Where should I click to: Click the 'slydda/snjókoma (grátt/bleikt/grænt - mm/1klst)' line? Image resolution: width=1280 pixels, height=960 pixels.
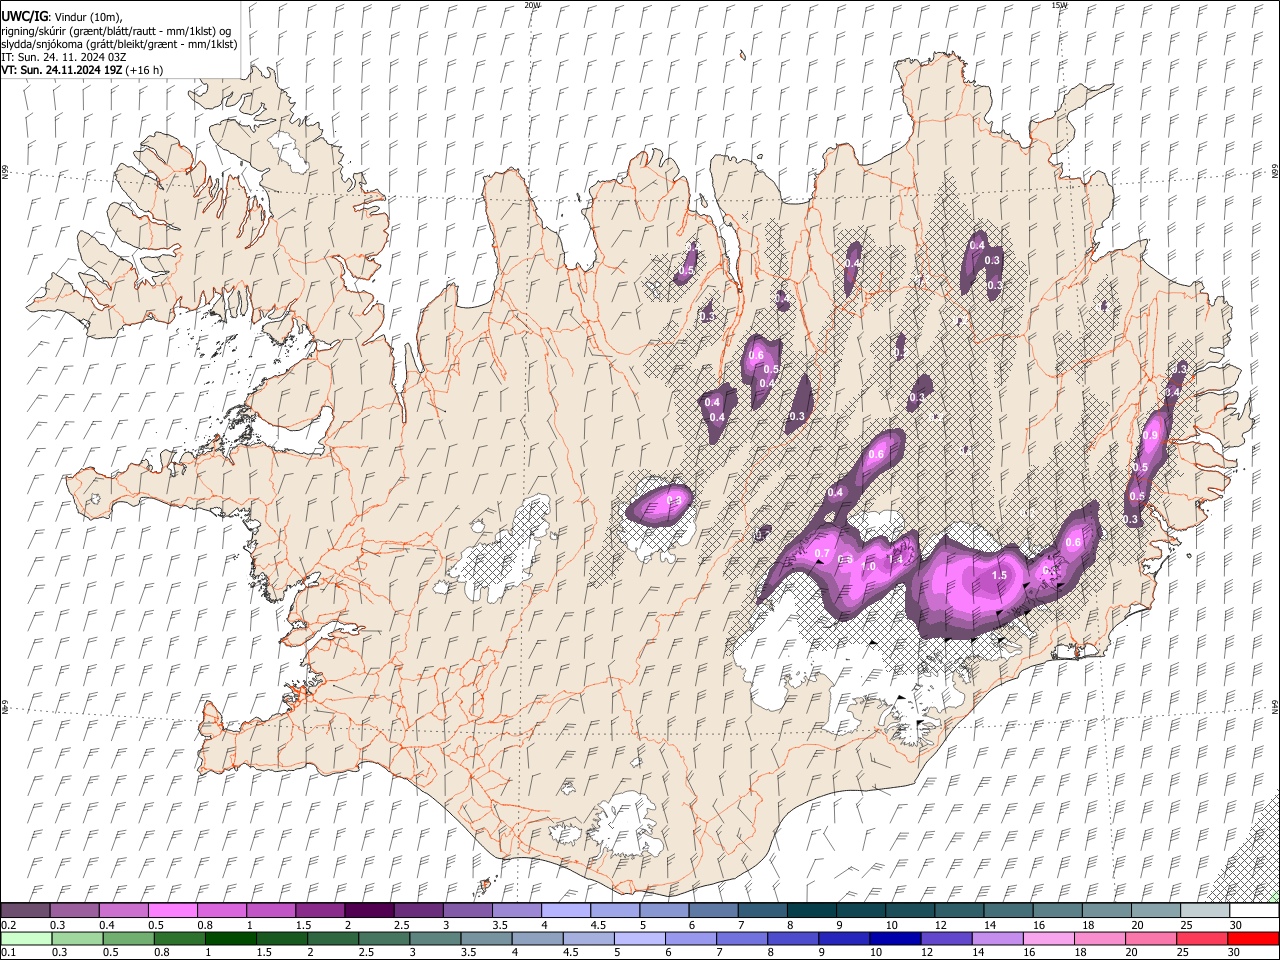tap(119, 44)
